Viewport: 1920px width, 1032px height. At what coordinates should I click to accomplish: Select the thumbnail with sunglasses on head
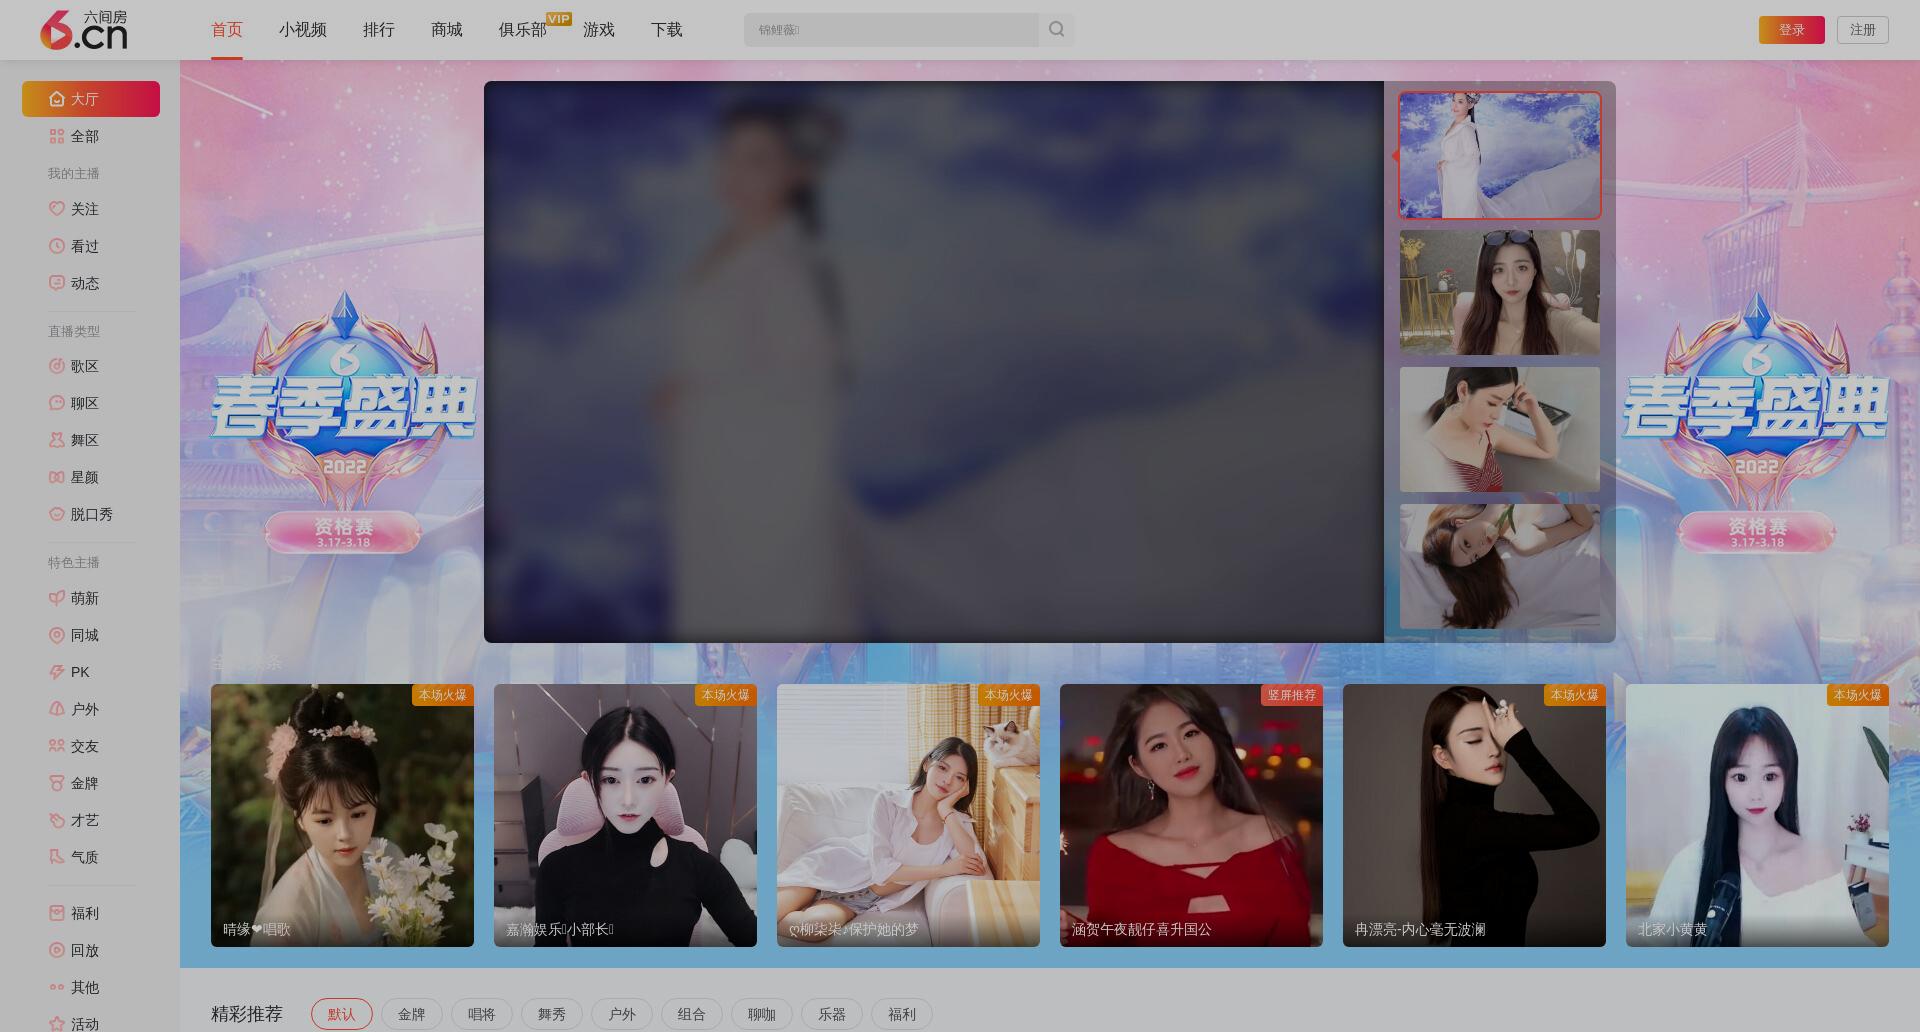pos(1500,292)
